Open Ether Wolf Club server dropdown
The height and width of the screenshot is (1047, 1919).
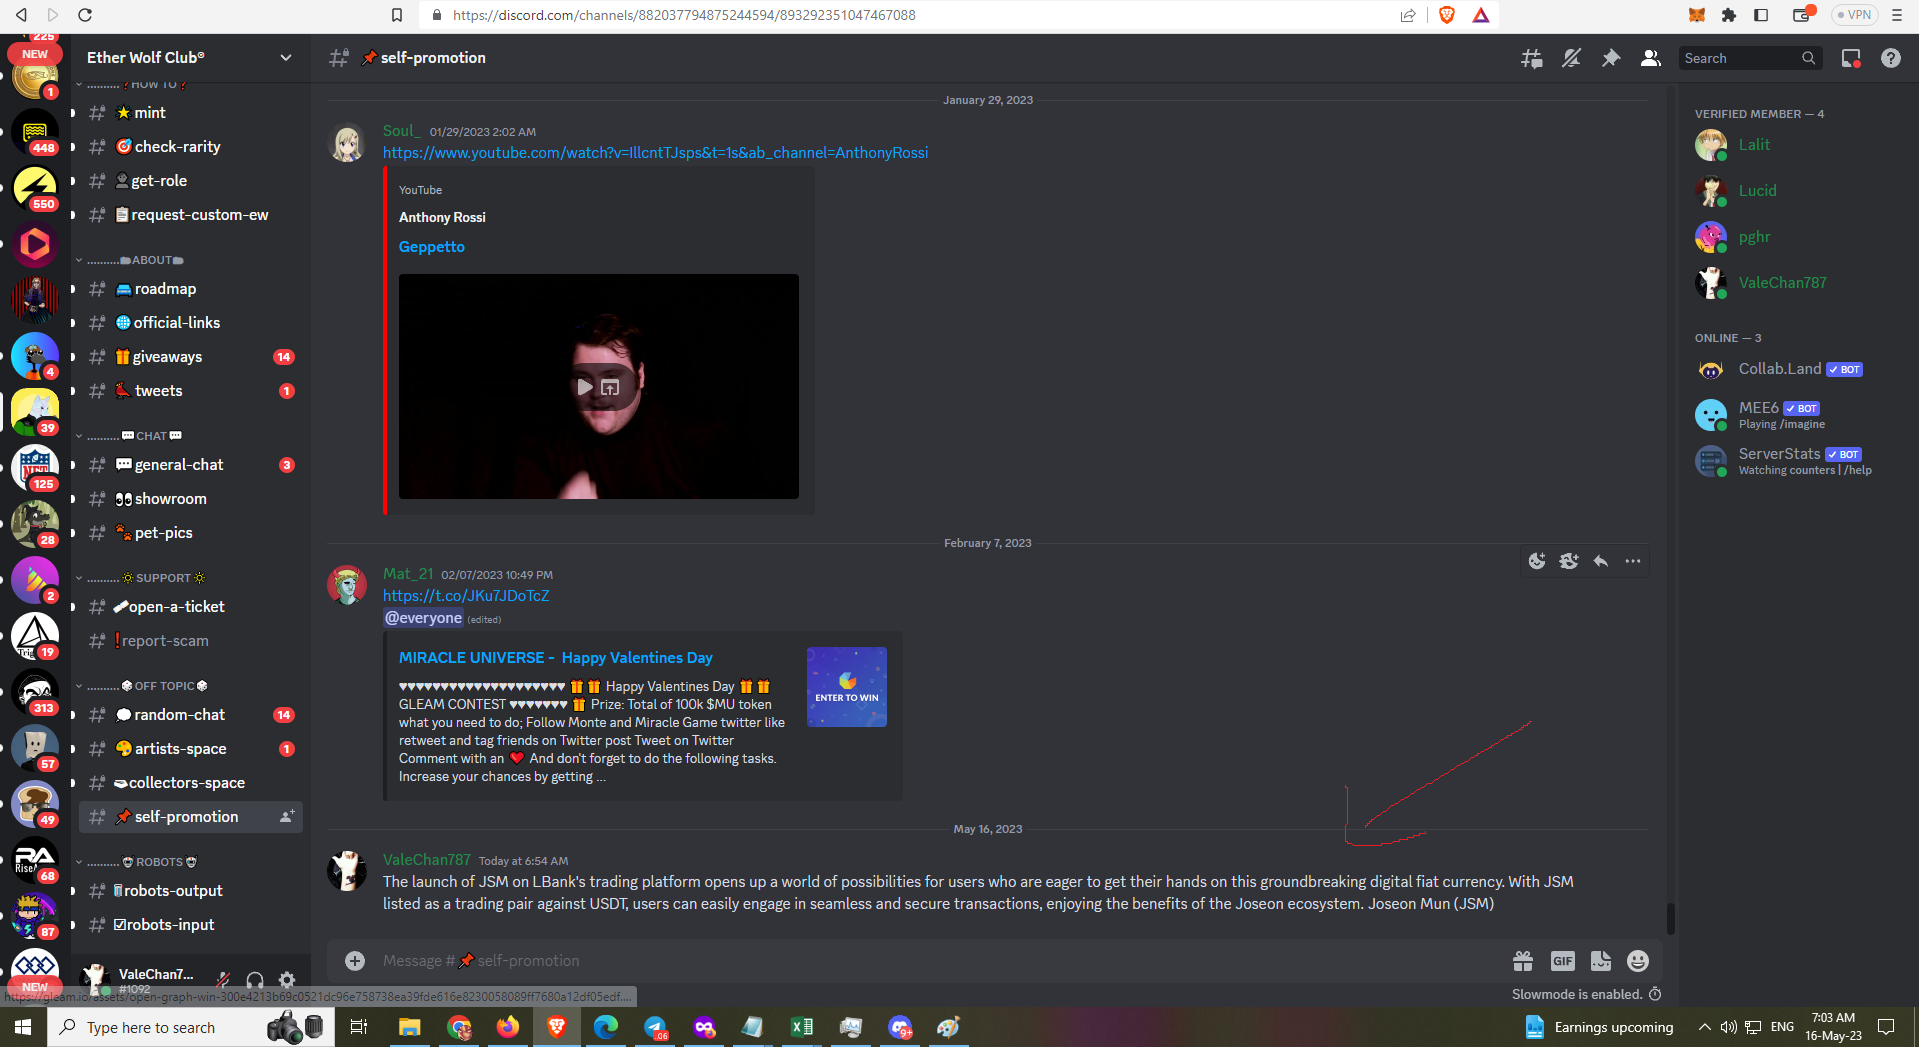(286, 58)
